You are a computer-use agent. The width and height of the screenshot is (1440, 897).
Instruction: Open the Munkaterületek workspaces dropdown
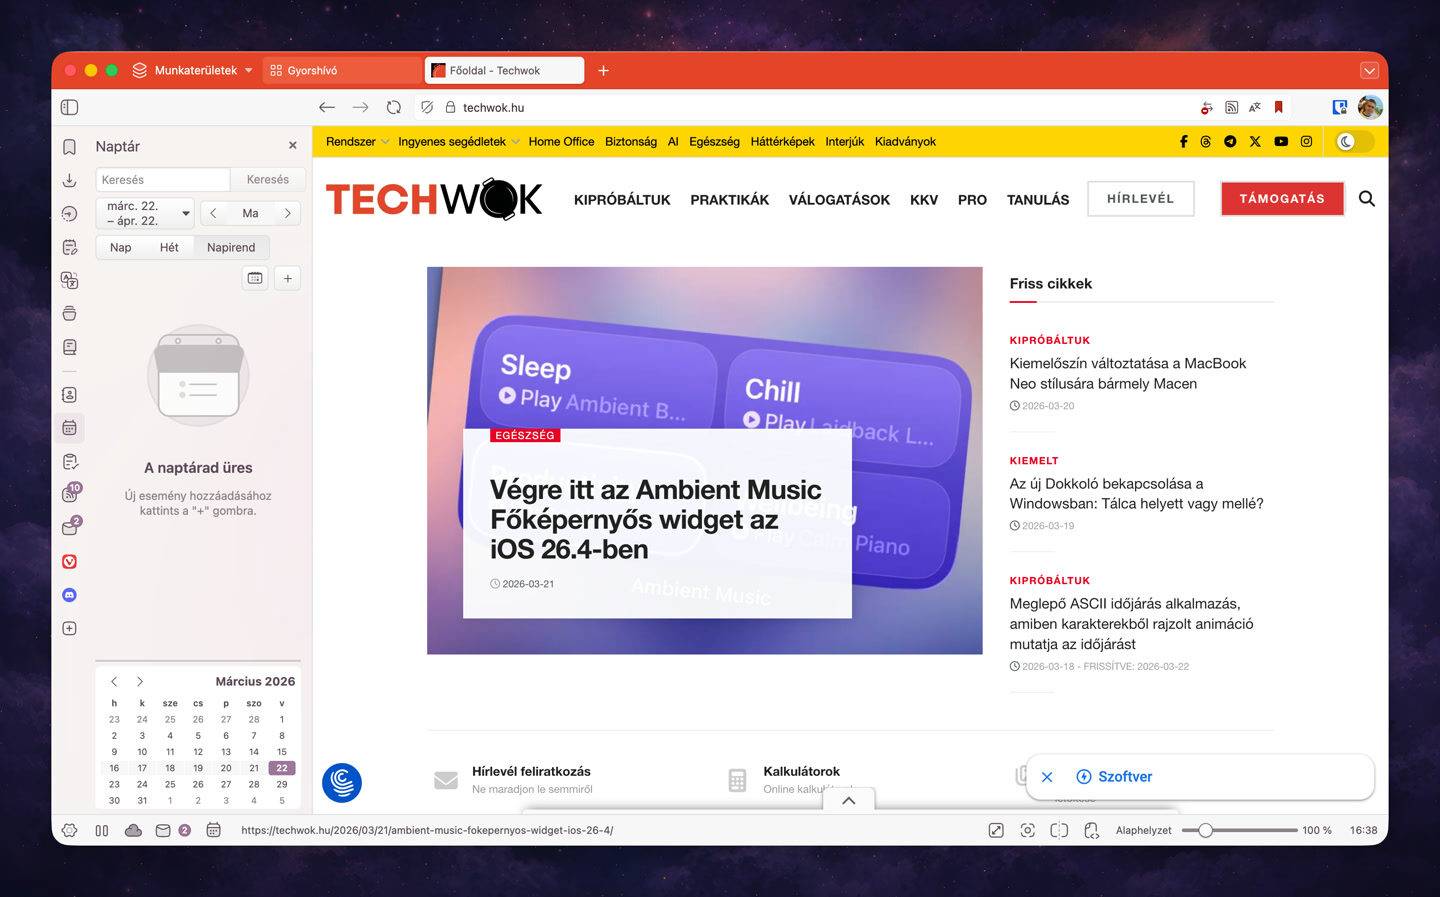coord(192,70)
